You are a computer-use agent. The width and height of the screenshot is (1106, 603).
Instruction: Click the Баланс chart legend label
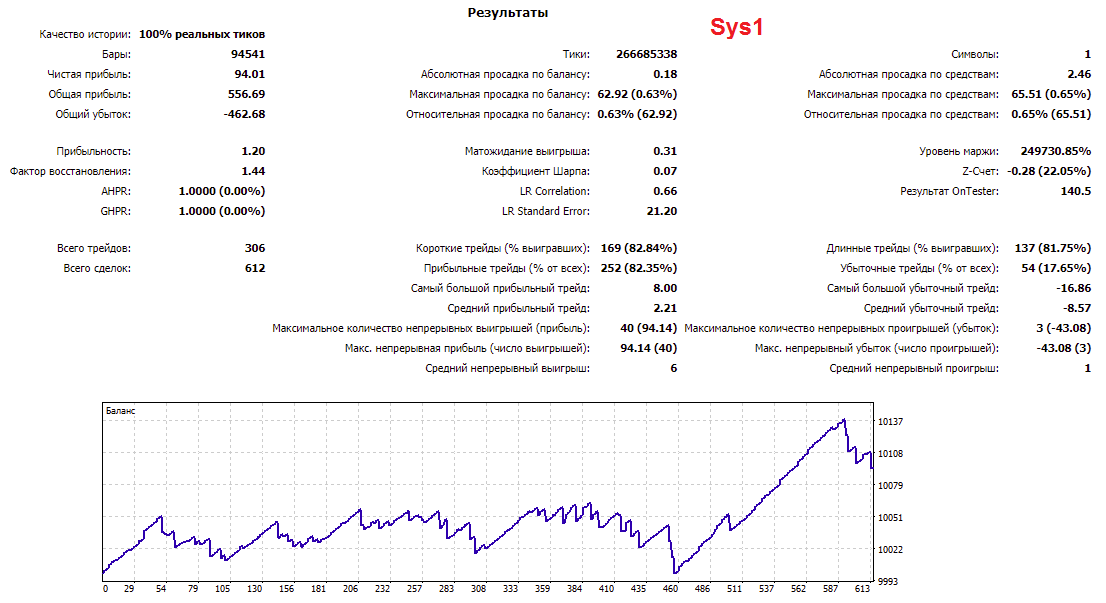pos(121,410)
